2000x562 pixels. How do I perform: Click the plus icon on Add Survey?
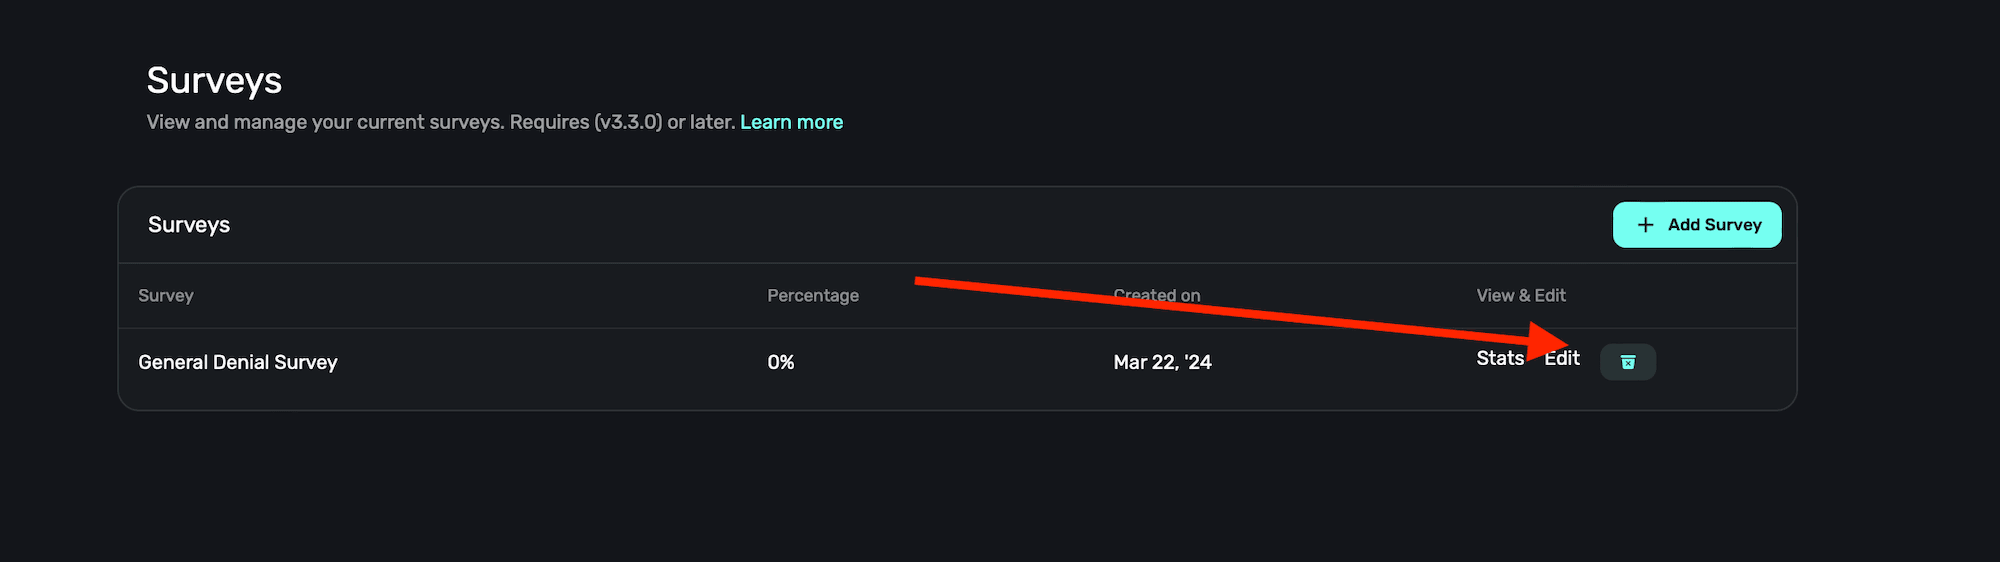click(x=1645, y=225)
